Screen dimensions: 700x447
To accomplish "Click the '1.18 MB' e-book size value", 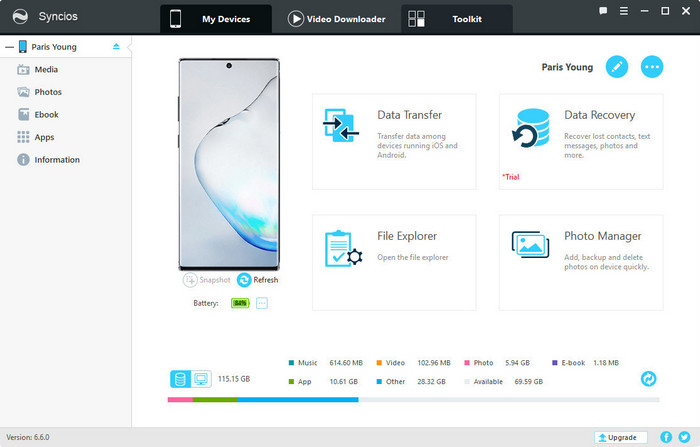I will click(606, 363).
